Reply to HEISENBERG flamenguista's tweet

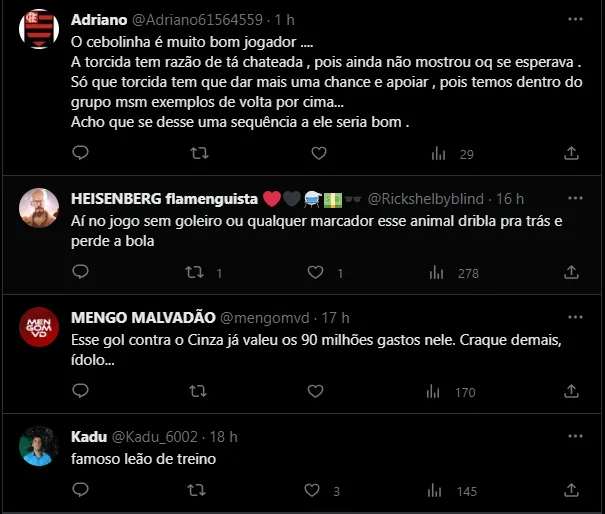pyautogui.click(x=81, y=272)
